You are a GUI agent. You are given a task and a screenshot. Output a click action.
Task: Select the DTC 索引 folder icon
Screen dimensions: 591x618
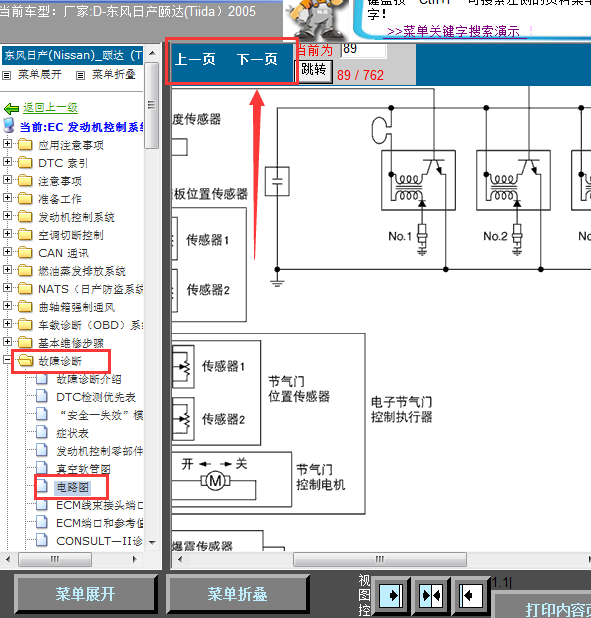tap(25, 163)
